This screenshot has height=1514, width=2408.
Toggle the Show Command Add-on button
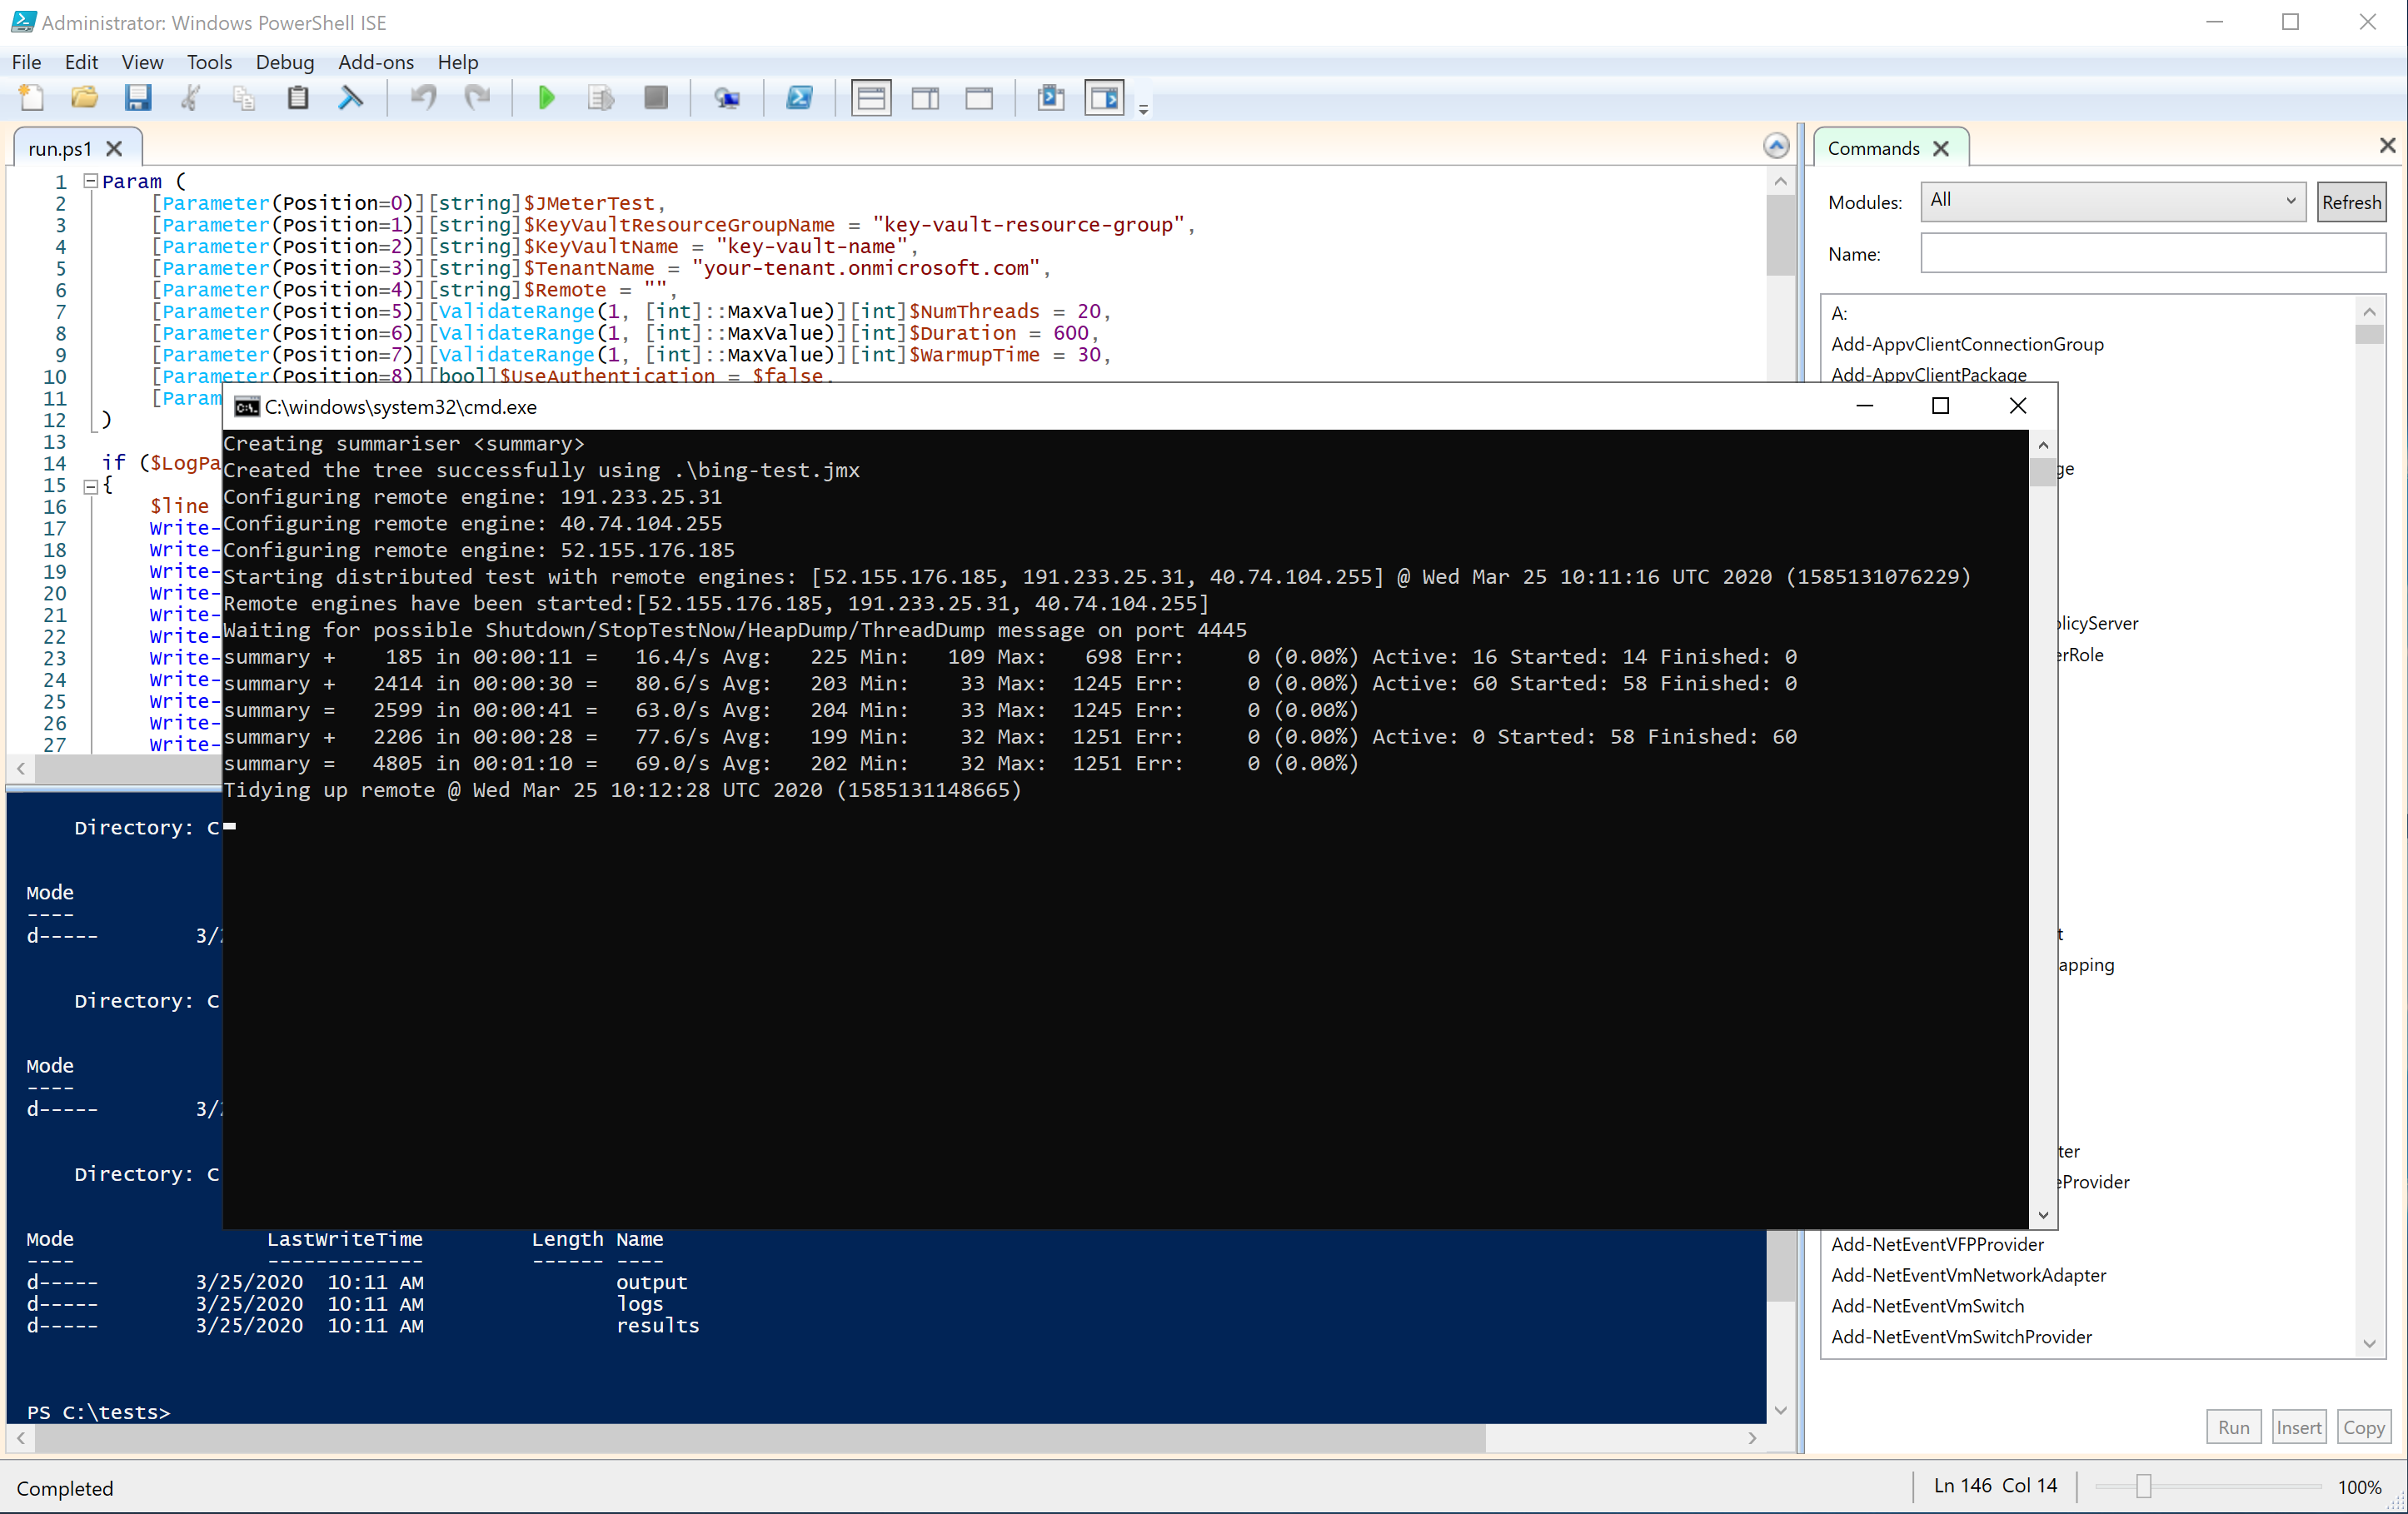tap(1104, 98)
